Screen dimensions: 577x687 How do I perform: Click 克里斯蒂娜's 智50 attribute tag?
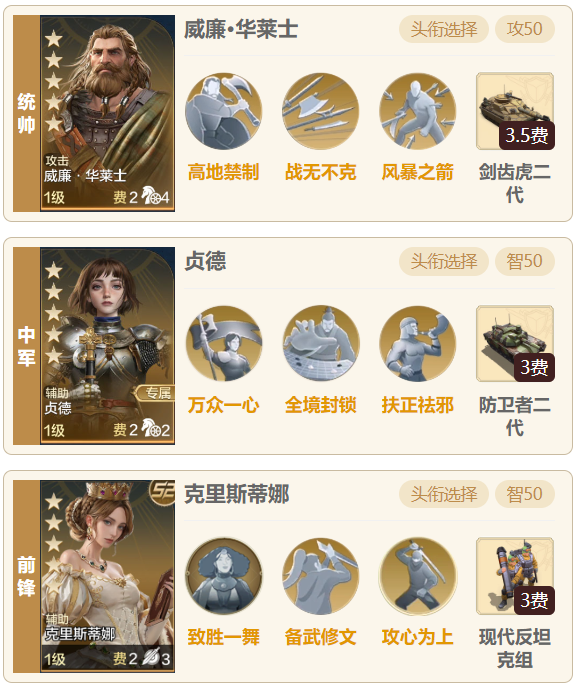pos(525,494)
